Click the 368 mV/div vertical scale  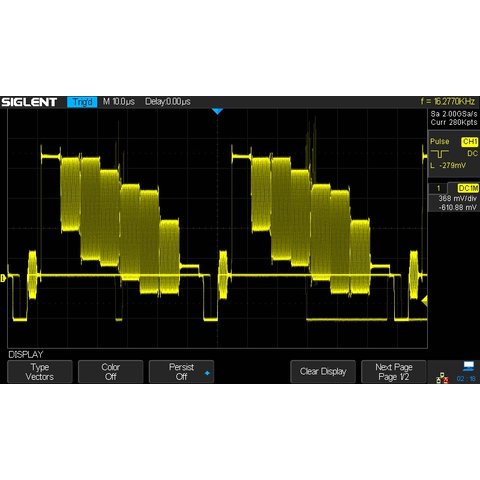[458, 198]
